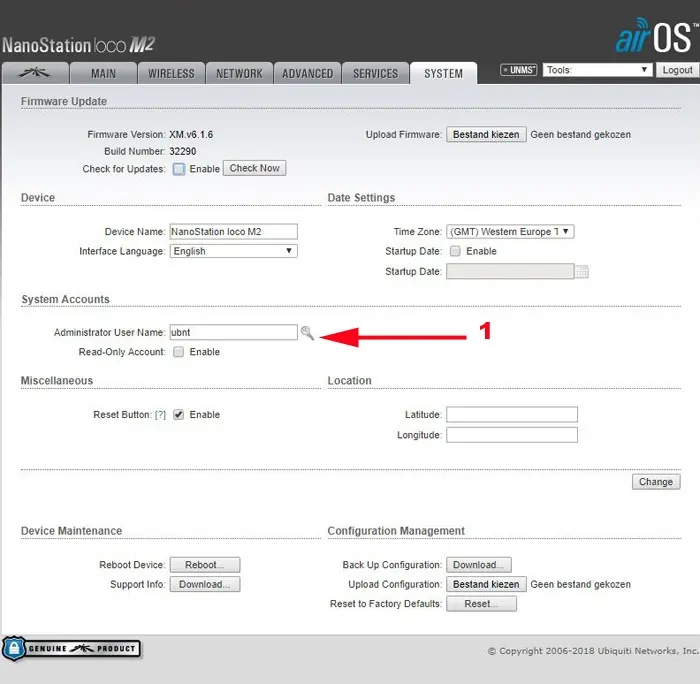This screenshot has height=684, width=700.
Task: Enable the Read-Only Account checkbox
Action: (x=179, y=352)
